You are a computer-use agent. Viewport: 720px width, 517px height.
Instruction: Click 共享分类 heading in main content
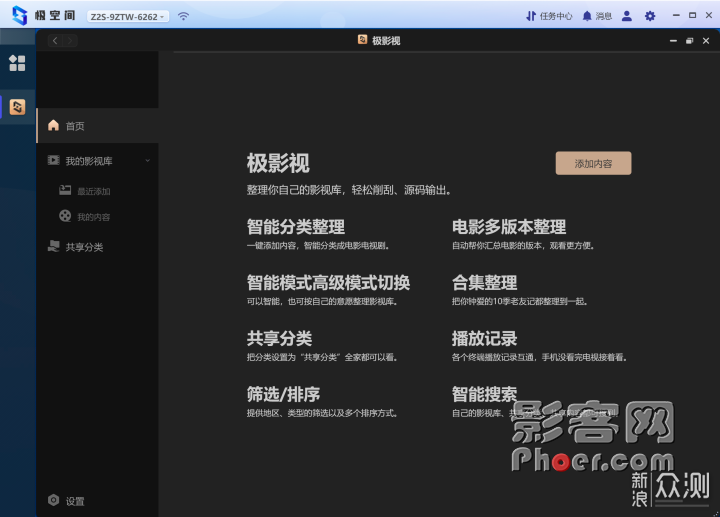(x=279, y=338)
